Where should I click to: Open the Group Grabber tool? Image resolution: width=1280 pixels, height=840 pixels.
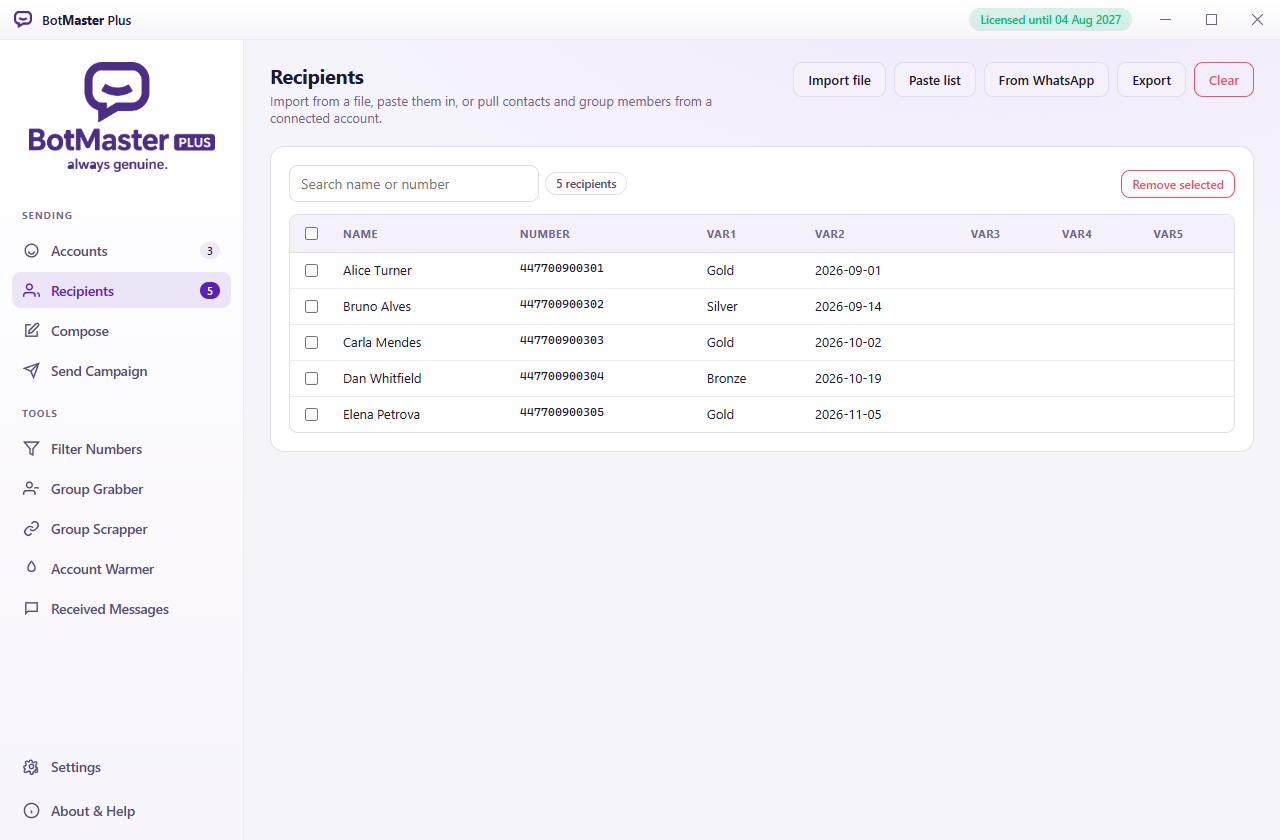click(121, 489)
